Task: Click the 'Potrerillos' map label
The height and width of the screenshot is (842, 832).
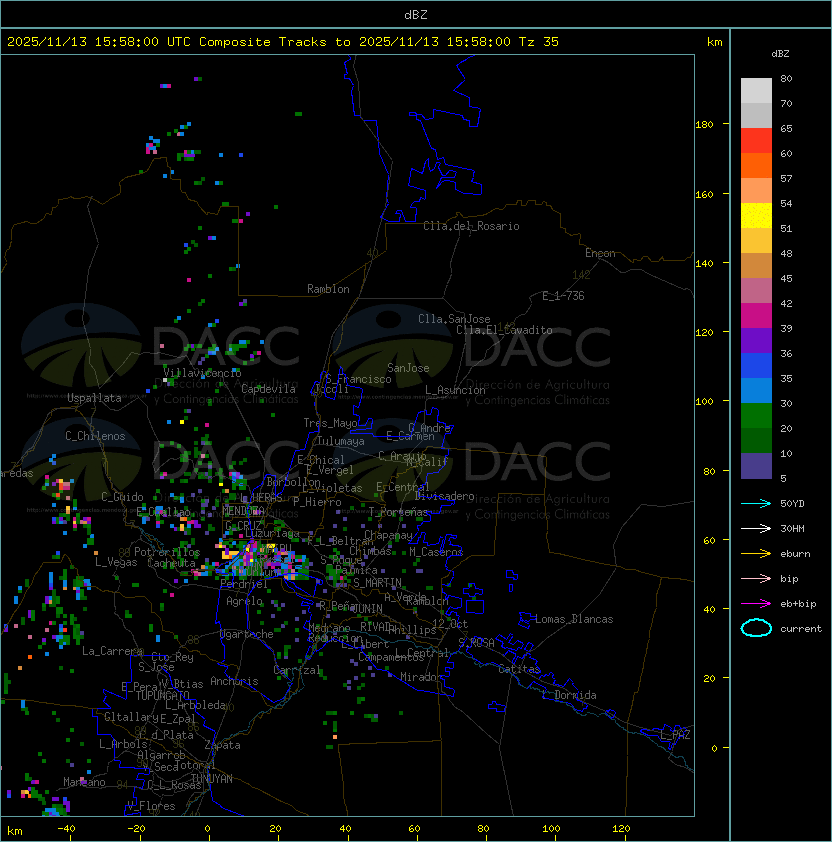Action: pos(167,552)
